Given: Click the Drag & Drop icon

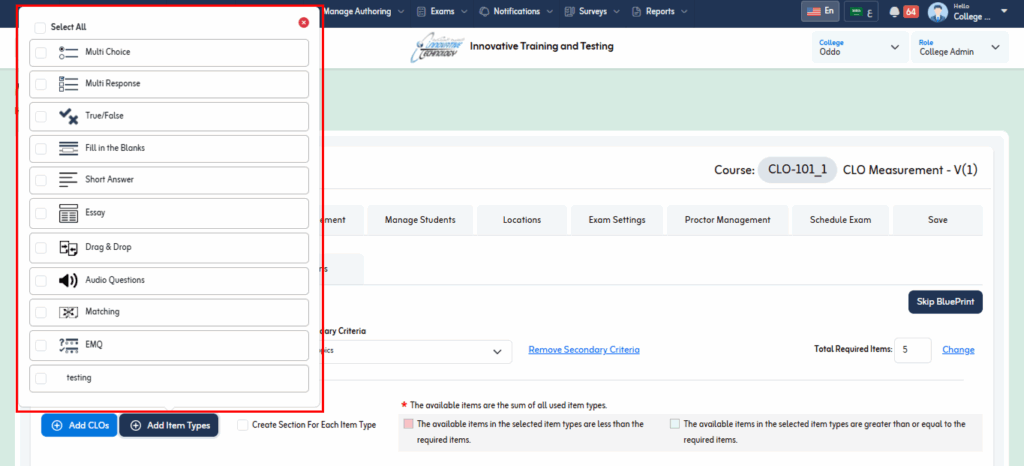Looking at the screenshot, I should [x=68, y=247].
